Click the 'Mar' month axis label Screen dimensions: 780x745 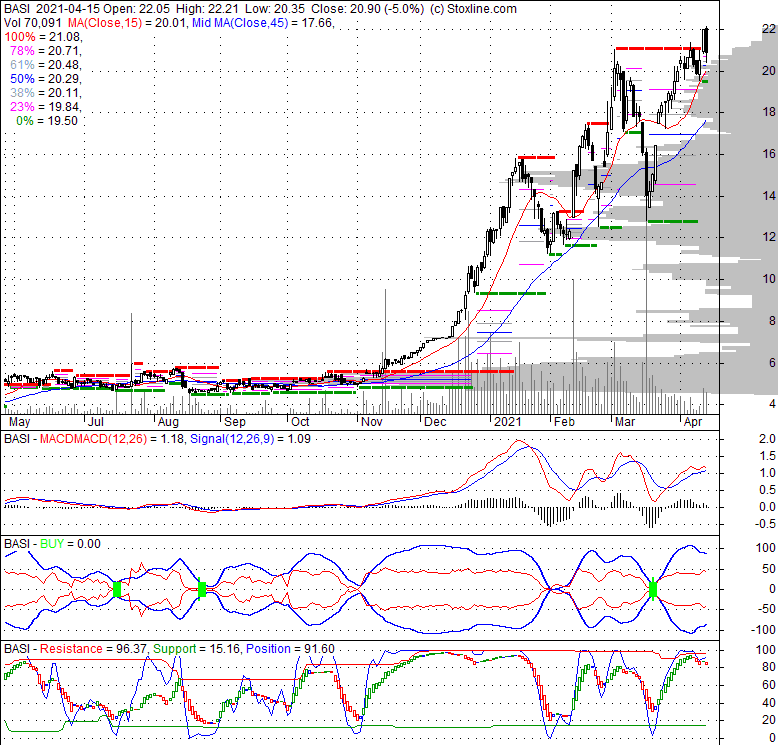tap(625, 422)
